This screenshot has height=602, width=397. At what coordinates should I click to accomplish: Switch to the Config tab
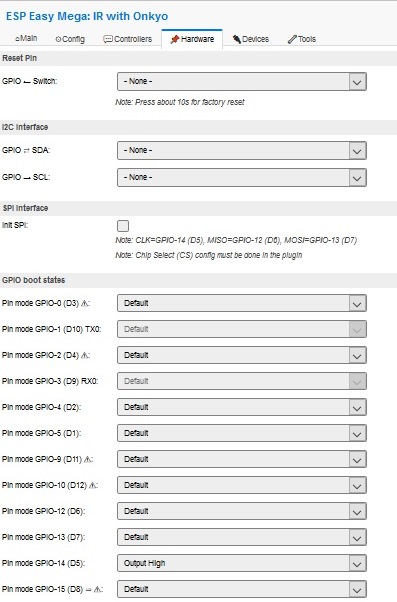coord(70,39)
